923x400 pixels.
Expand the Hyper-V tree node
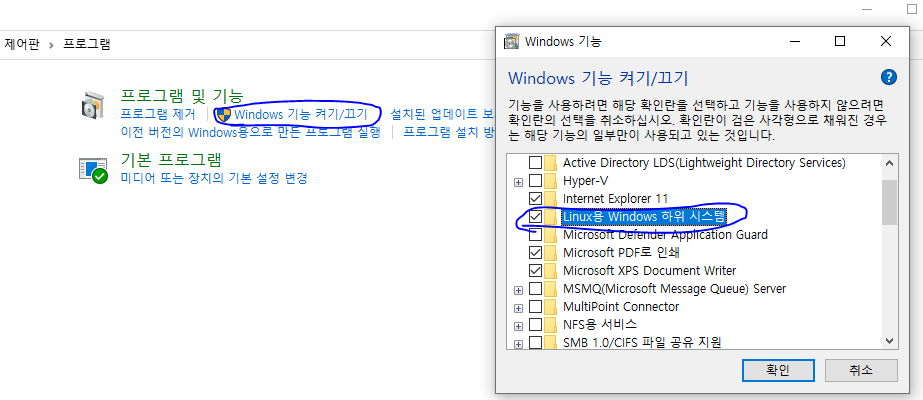518,181
